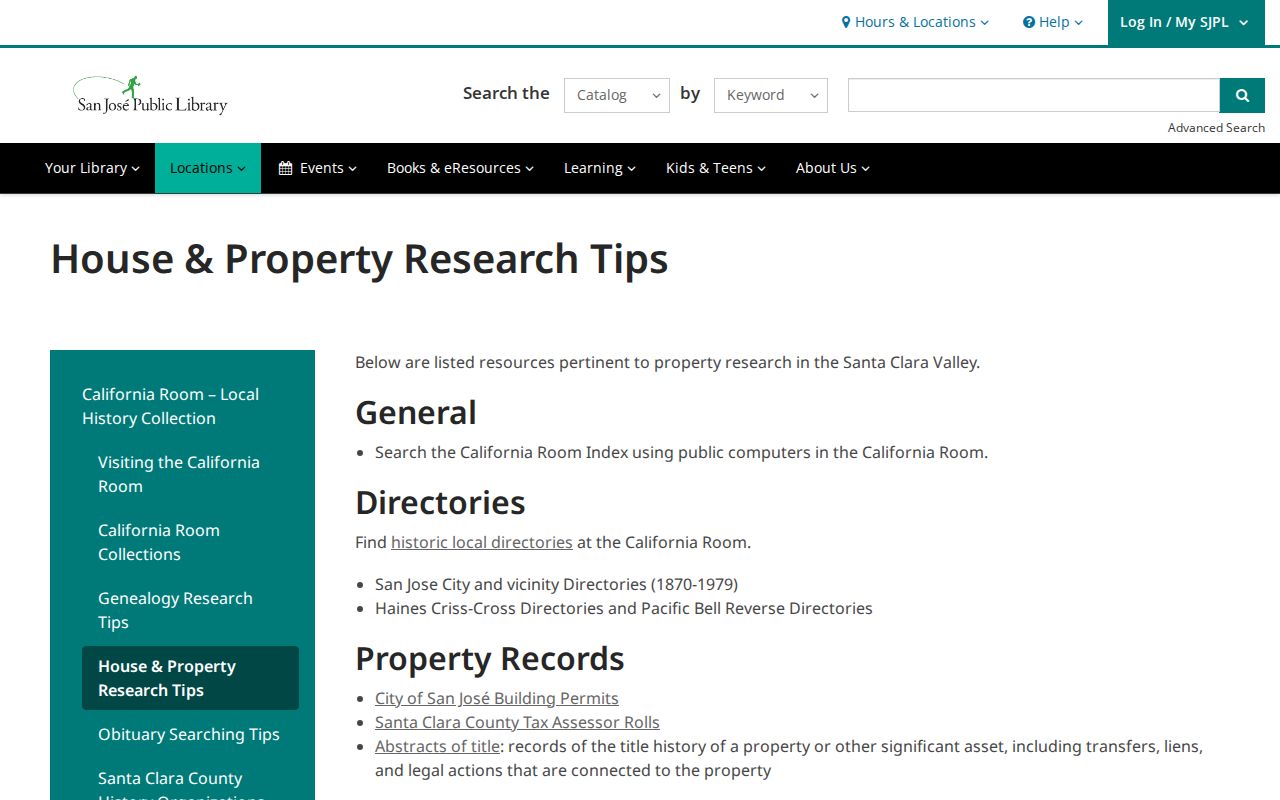
Task: Open the Learning menu
Action: [x=600, y=168]
